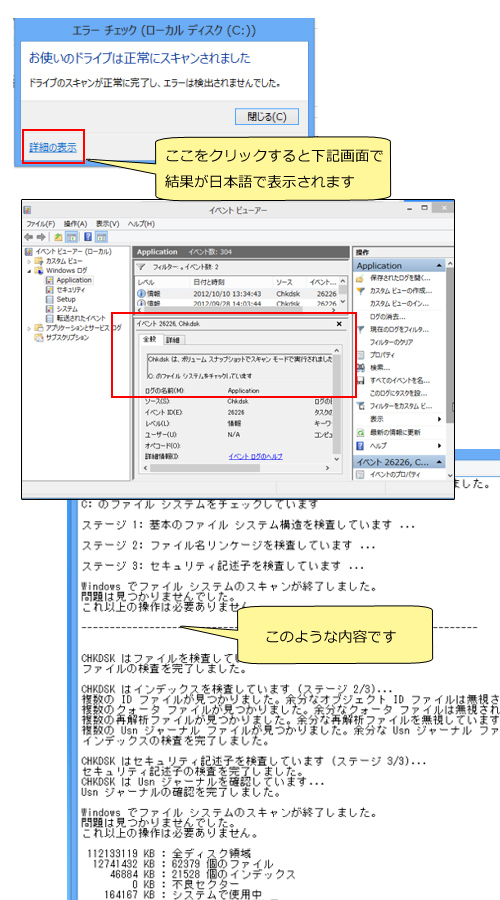Click the すべてのイベントを名前を付けて保存 disk icon
Viewport: 500px width, 900px height.
point(361,380)
